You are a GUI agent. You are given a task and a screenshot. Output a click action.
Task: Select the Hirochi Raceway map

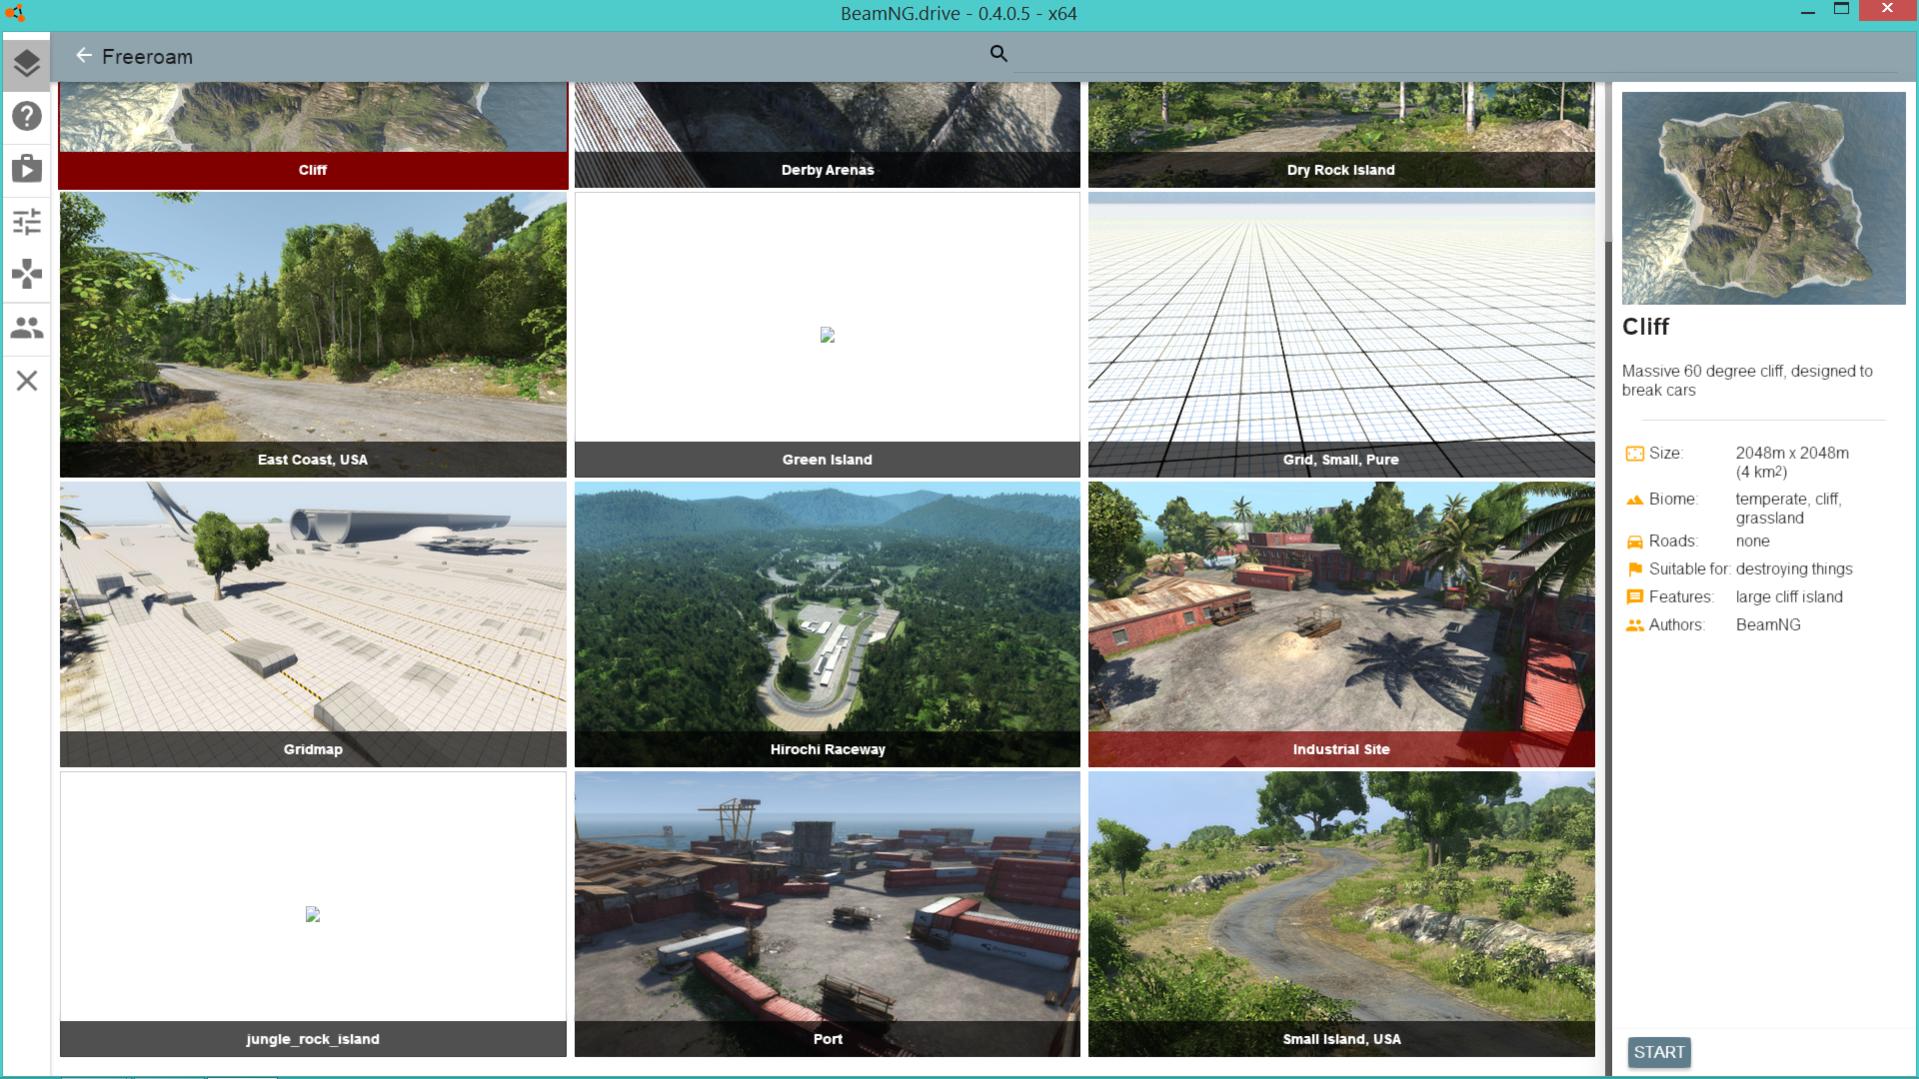coord(827,624)
